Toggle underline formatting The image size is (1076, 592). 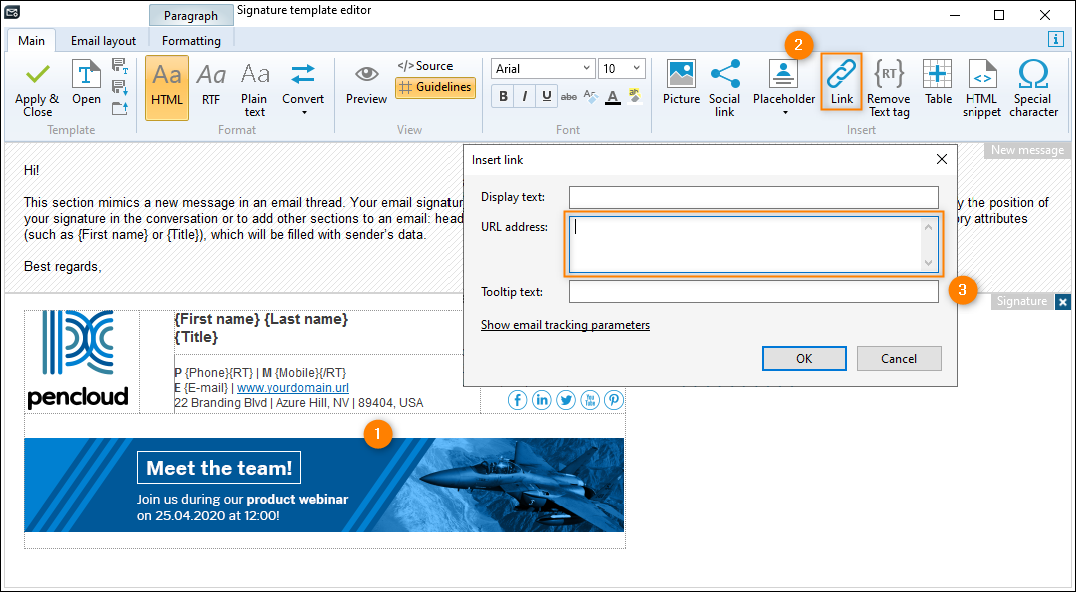coord(546,96)
